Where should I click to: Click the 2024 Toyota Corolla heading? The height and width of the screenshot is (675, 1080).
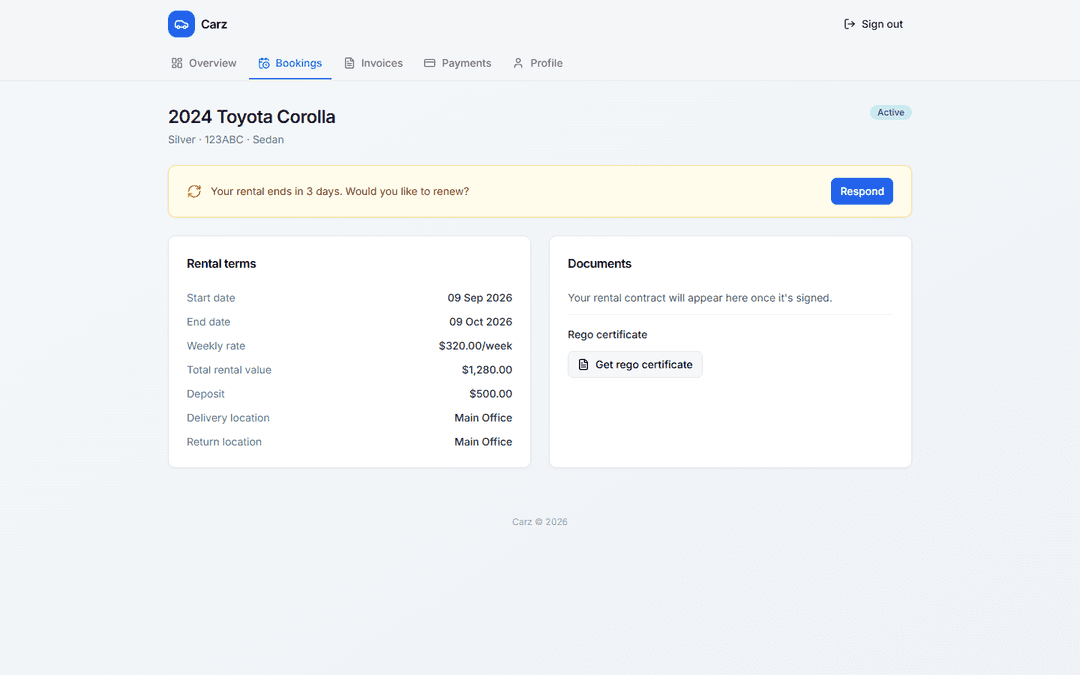point(251,116)
